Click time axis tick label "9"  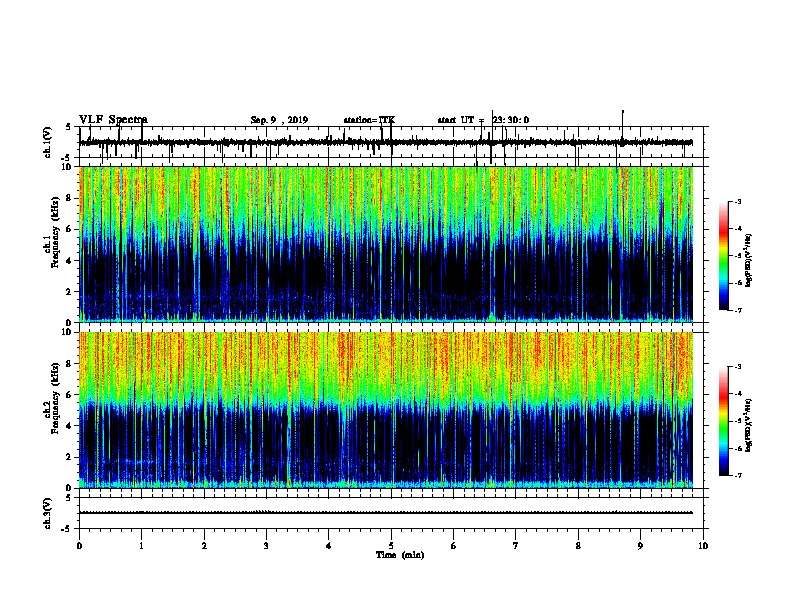(640, 546)
